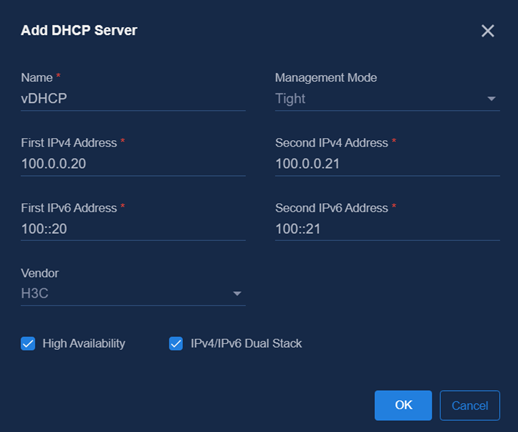Click the Vendor dropdown arrow
This screenshot has height=432, width=518.
(237, 294)
